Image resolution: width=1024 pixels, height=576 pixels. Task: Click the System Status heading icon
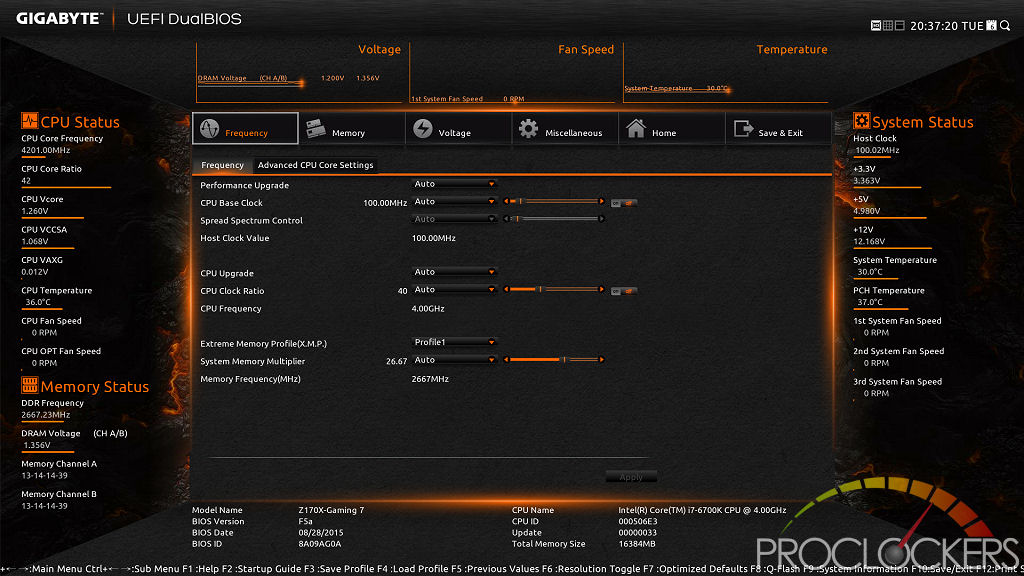click(x=861, y=121)
